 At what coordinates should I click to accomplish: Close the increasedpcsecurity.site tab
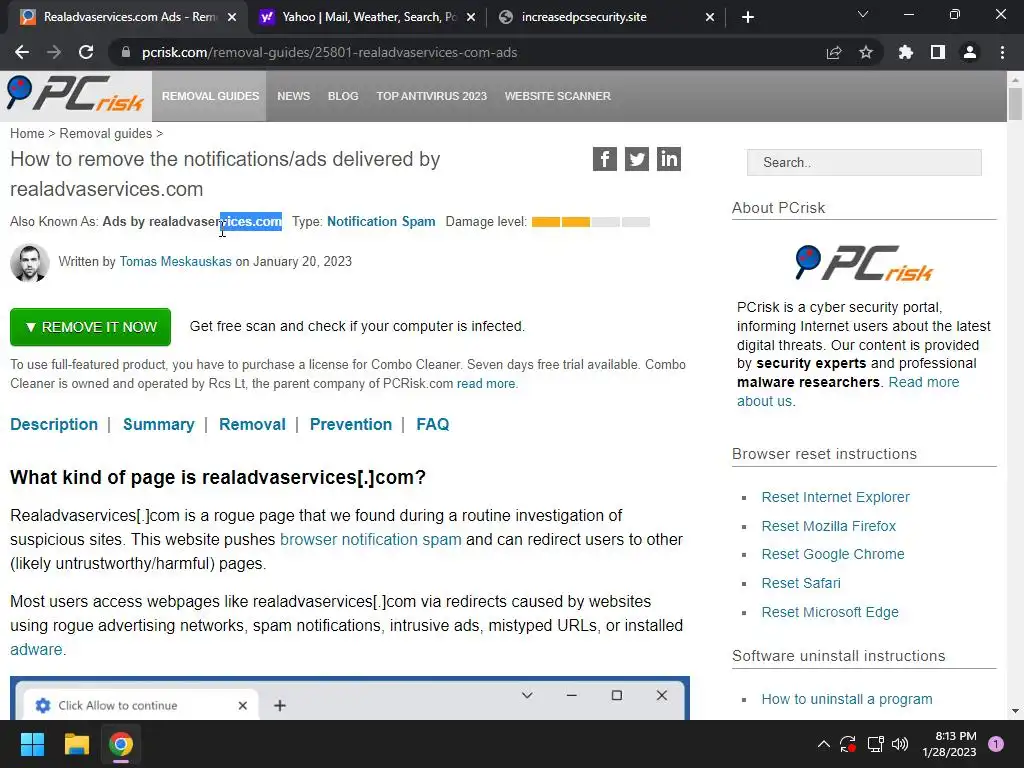tap(710, 18)
